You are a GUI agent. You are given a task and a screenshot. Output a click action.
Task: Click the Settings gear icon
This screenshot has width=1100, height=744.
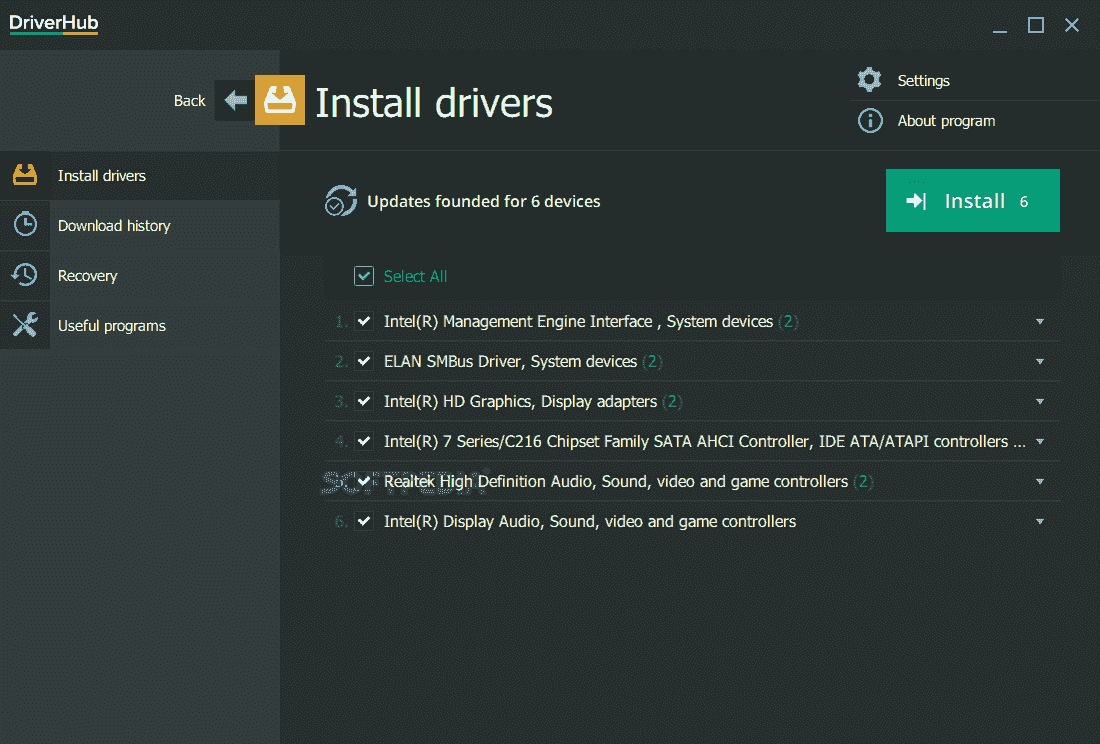(869, 80)
